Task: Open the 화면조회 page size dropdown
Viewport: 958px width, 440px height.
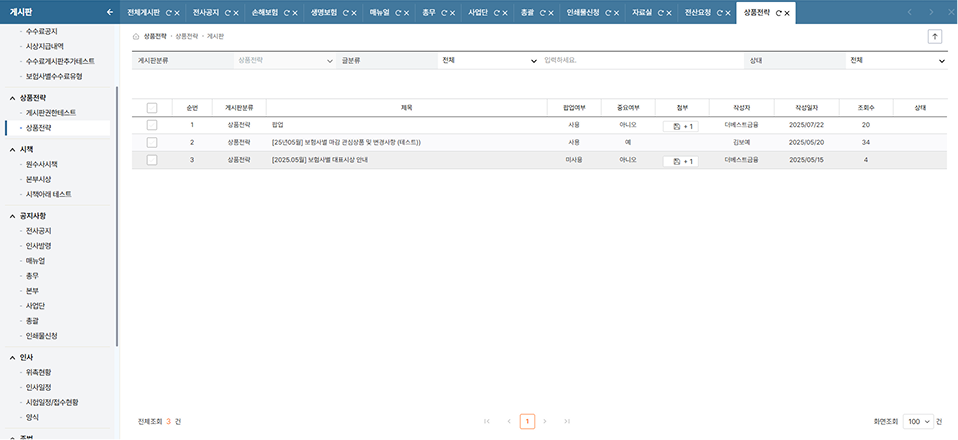Action: click(918, 422)
